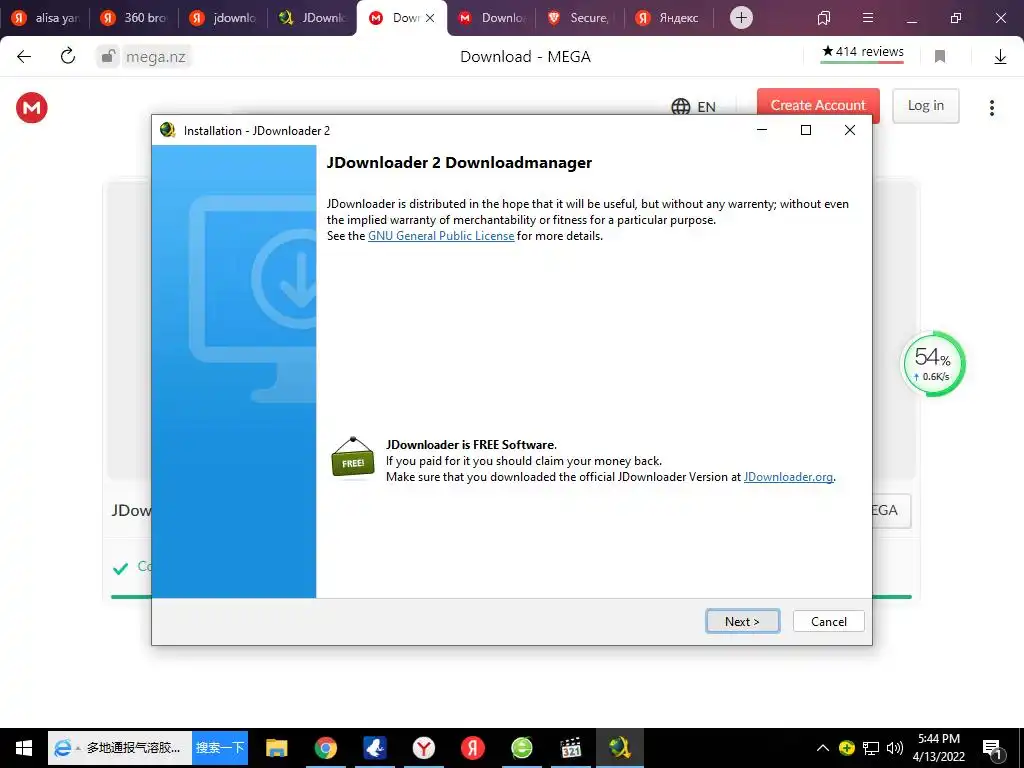
Task: Open the Yandex Y browser taskbar icon
Action: [424, 748]
